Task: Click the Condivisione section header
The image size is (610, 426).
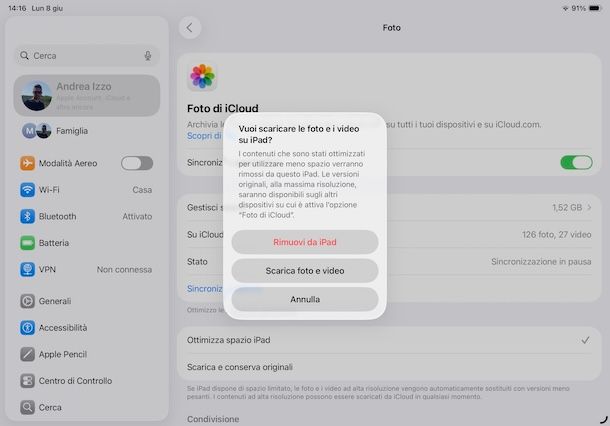Action: pos(213,419)
